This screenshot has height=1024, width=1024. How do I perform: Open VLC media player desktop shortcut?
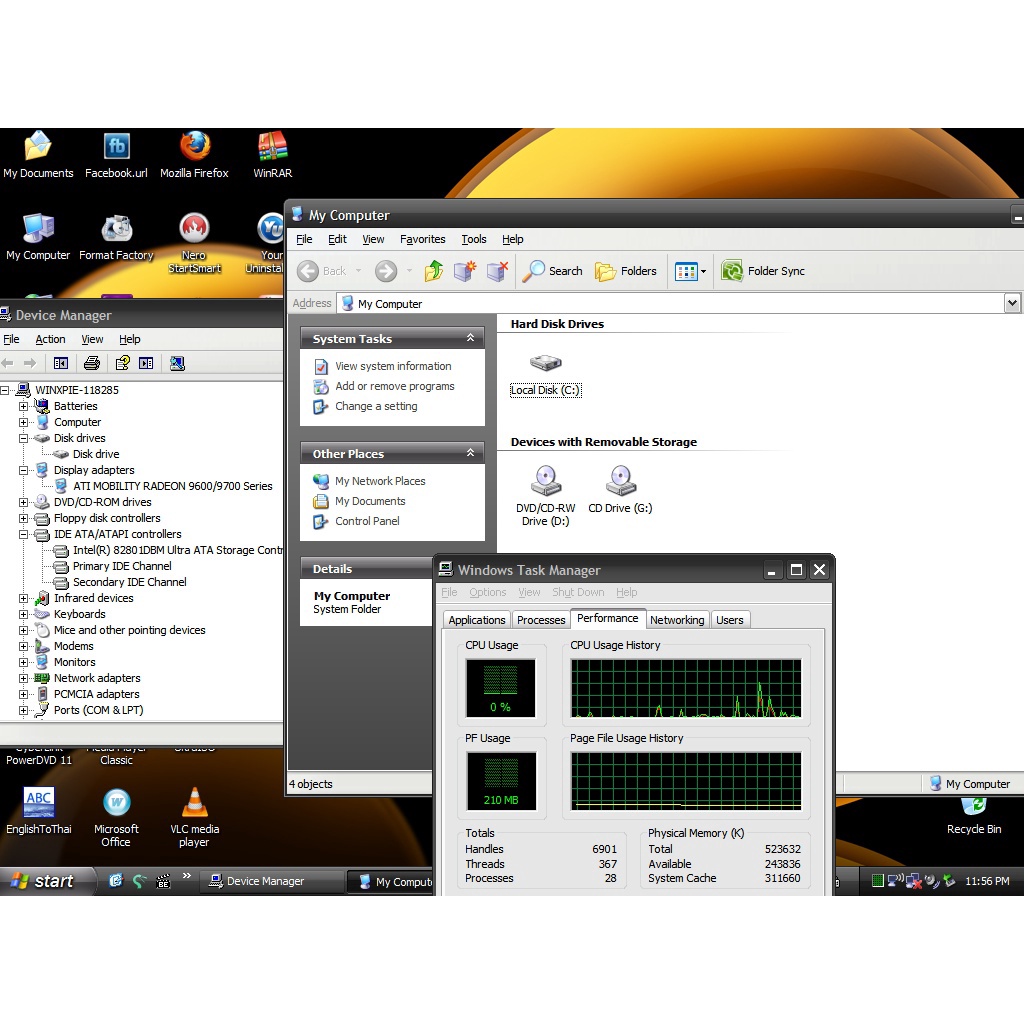(194, 804)
